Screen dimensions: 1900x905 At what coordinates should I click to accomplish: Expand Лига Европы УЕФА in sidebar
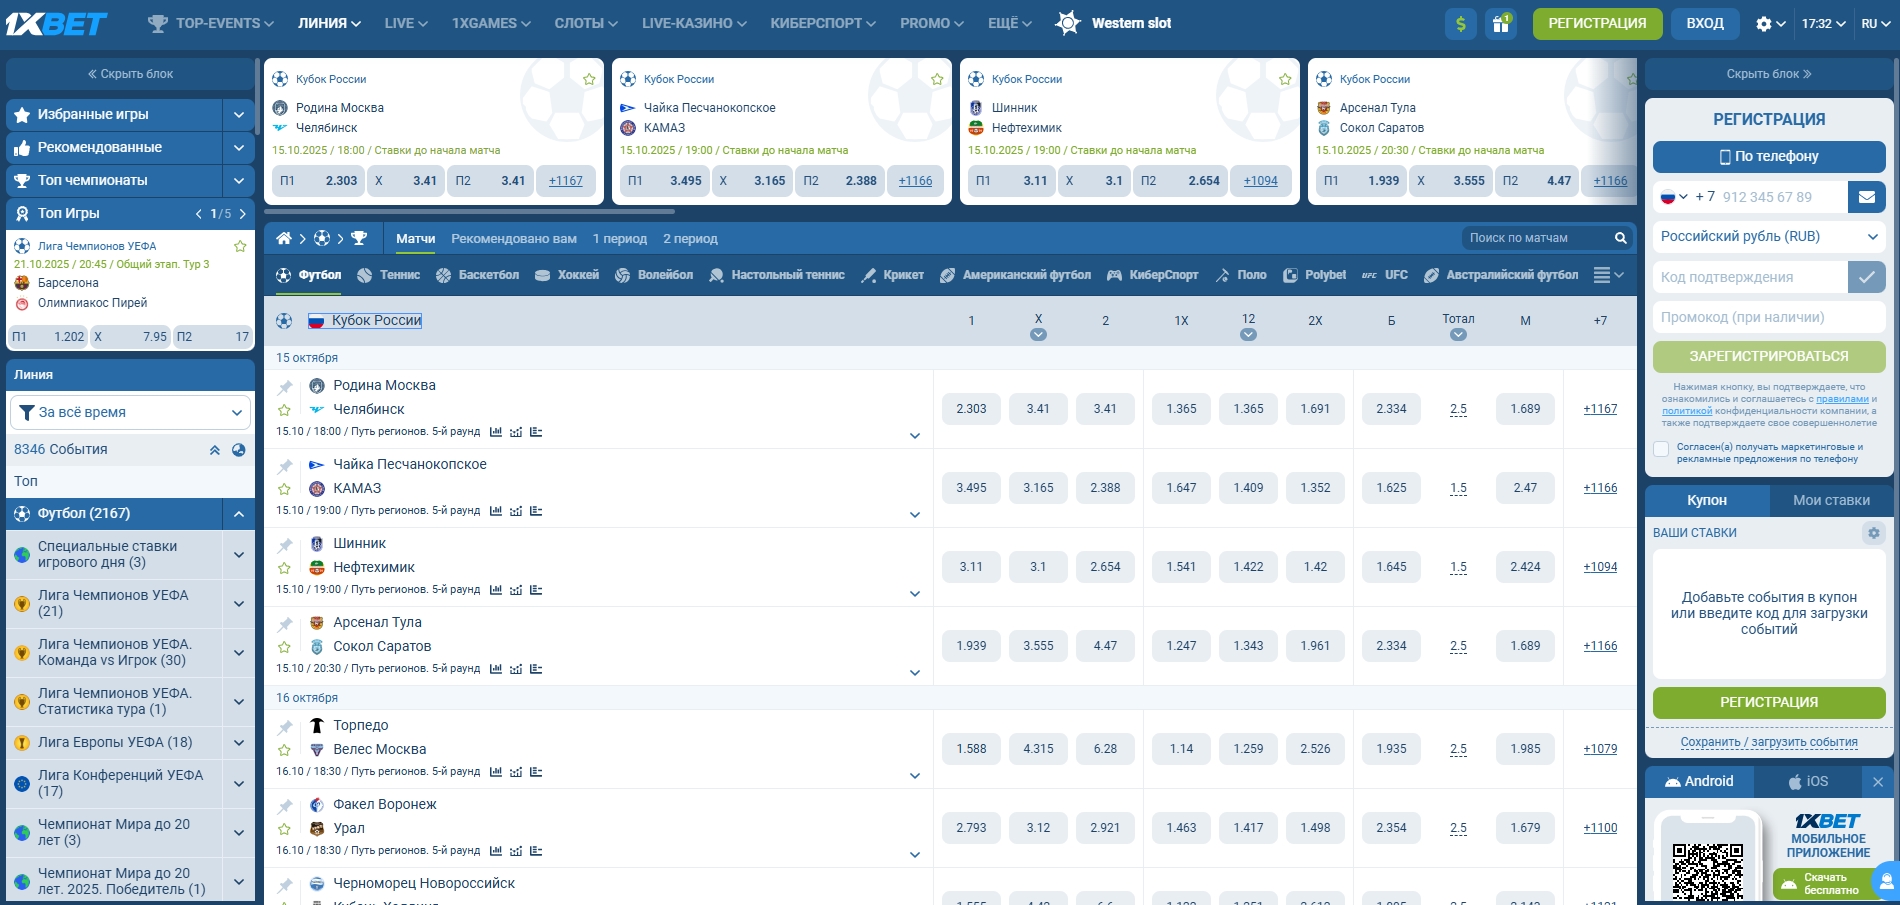tap(238, 743)
